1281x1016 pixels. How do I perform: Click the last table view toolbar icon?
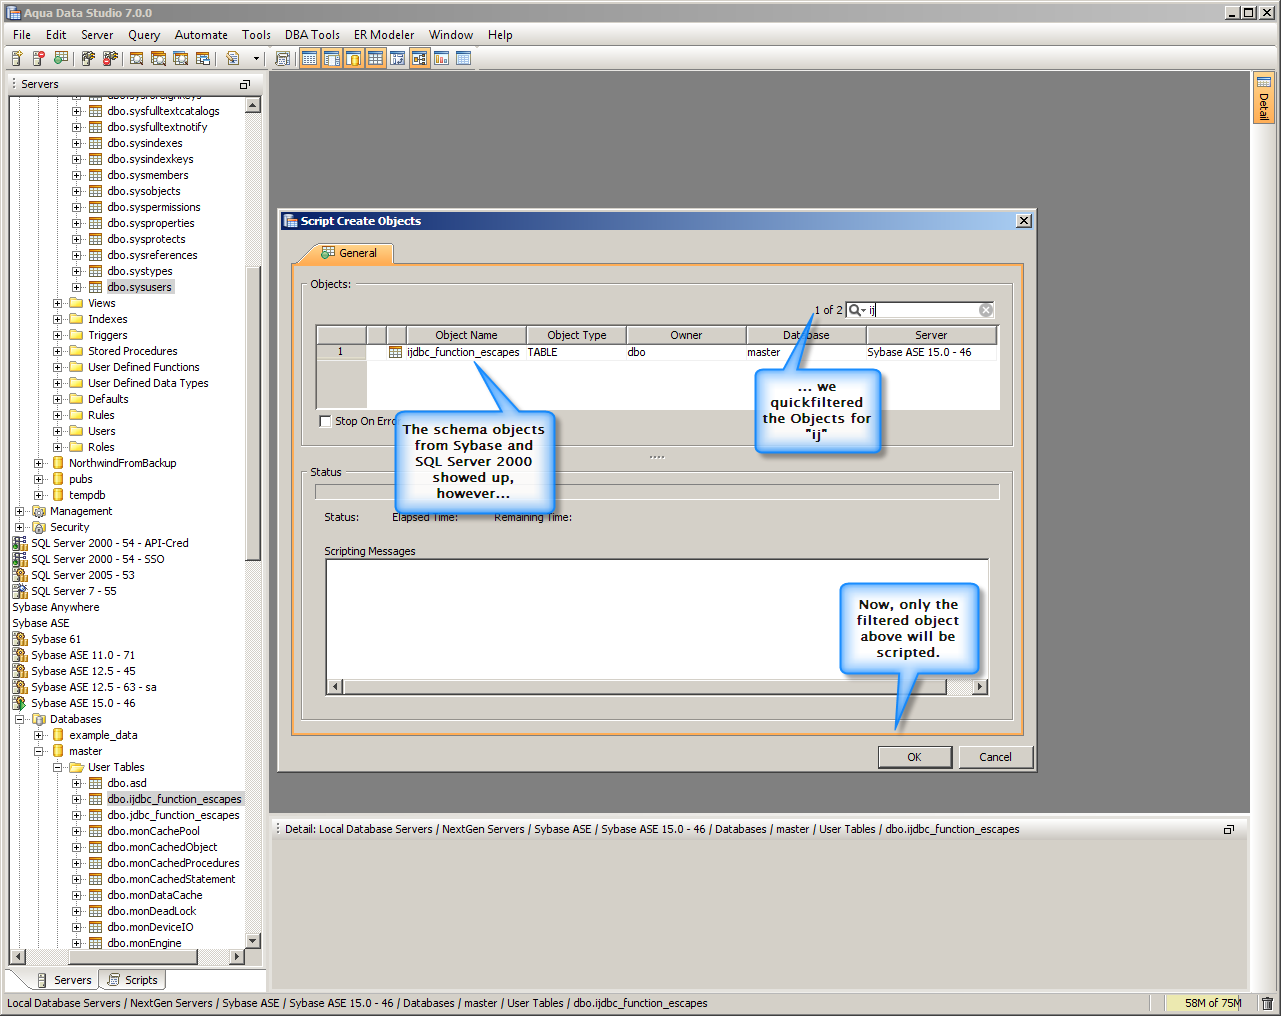(464, 59)
